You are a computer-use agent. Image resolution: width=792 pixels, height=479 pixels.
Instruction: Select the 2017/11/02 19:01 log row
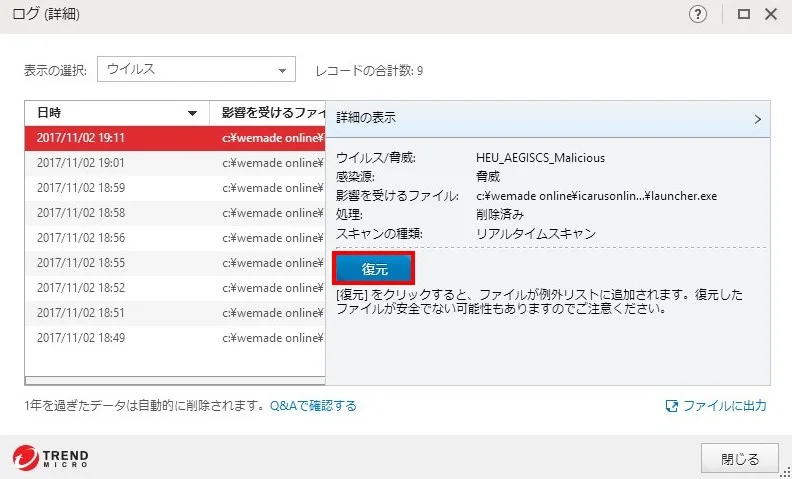point(175,163)
